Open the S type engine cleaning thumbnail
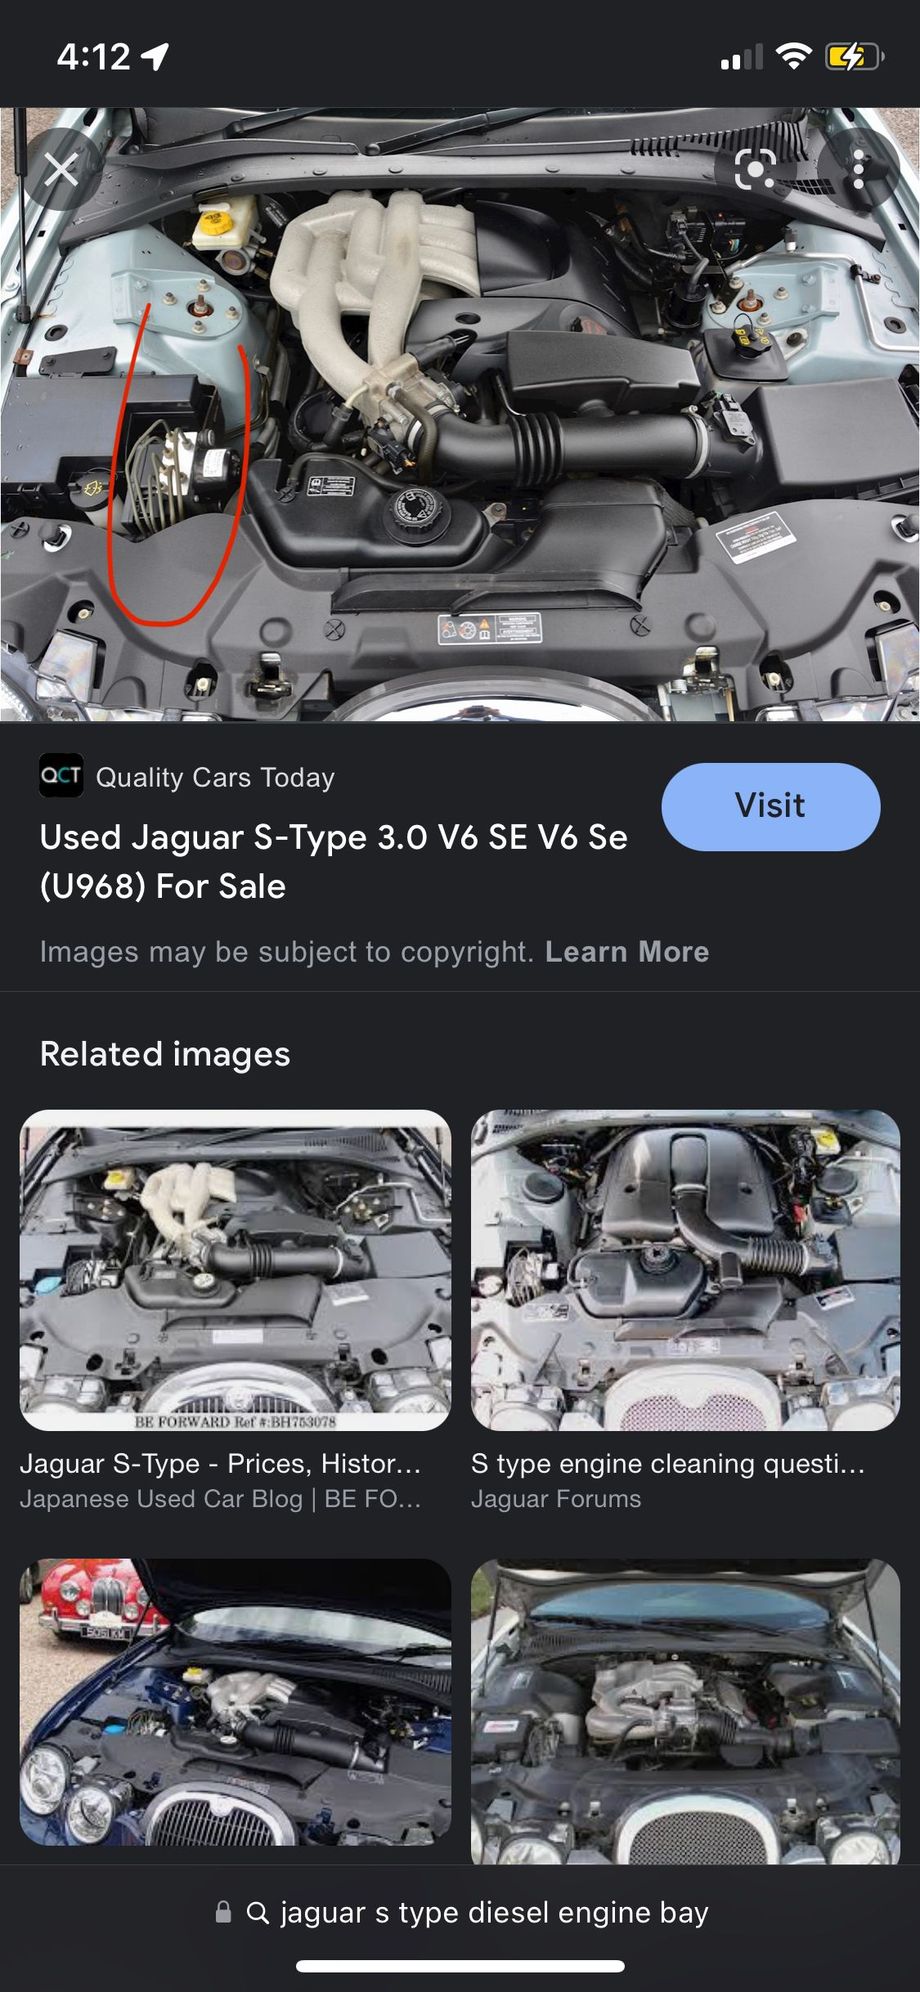 pyautogui.click(x=685, y=1270)
